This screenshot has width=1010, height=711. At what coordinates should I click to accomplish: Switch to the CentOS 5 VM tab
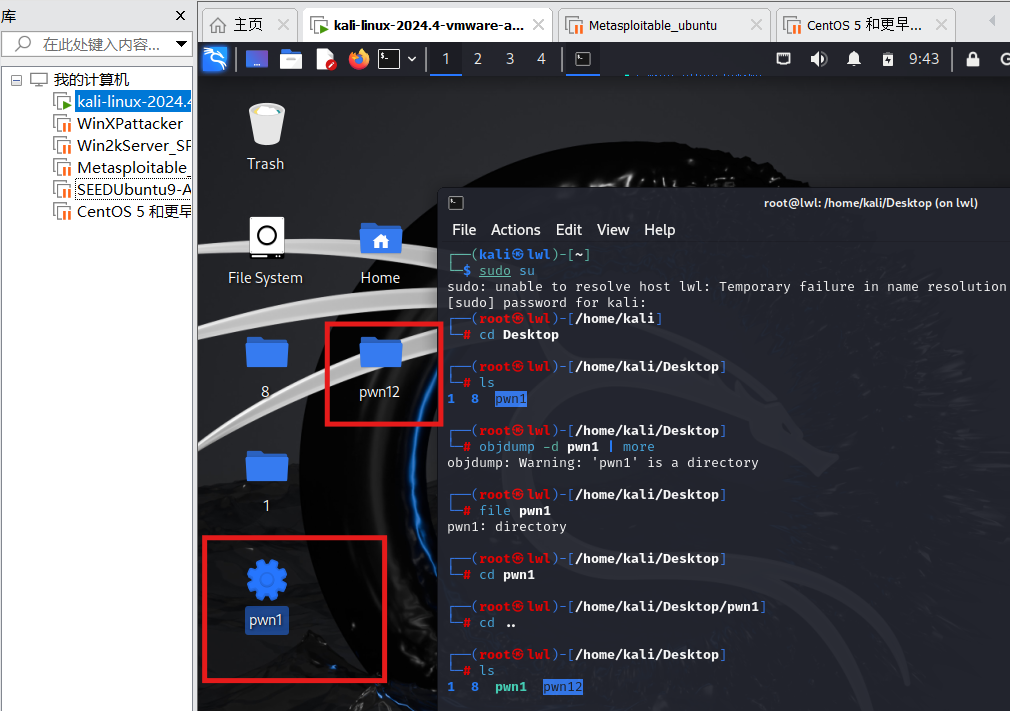pos(864,25)
